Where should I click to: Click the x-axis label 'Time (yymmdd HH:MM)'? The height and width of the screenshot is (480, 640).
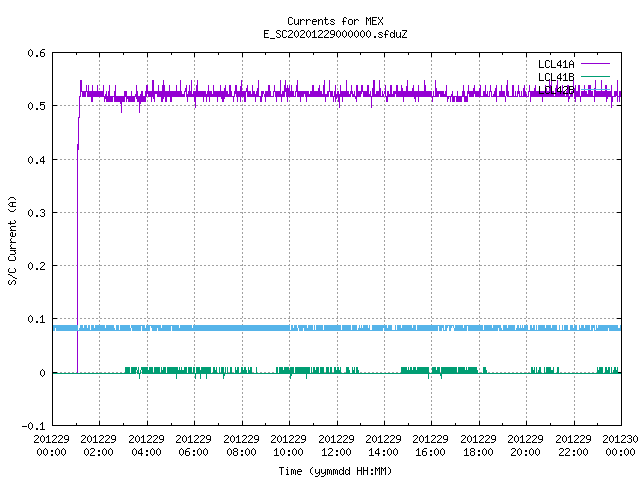(x=335, y=471)
